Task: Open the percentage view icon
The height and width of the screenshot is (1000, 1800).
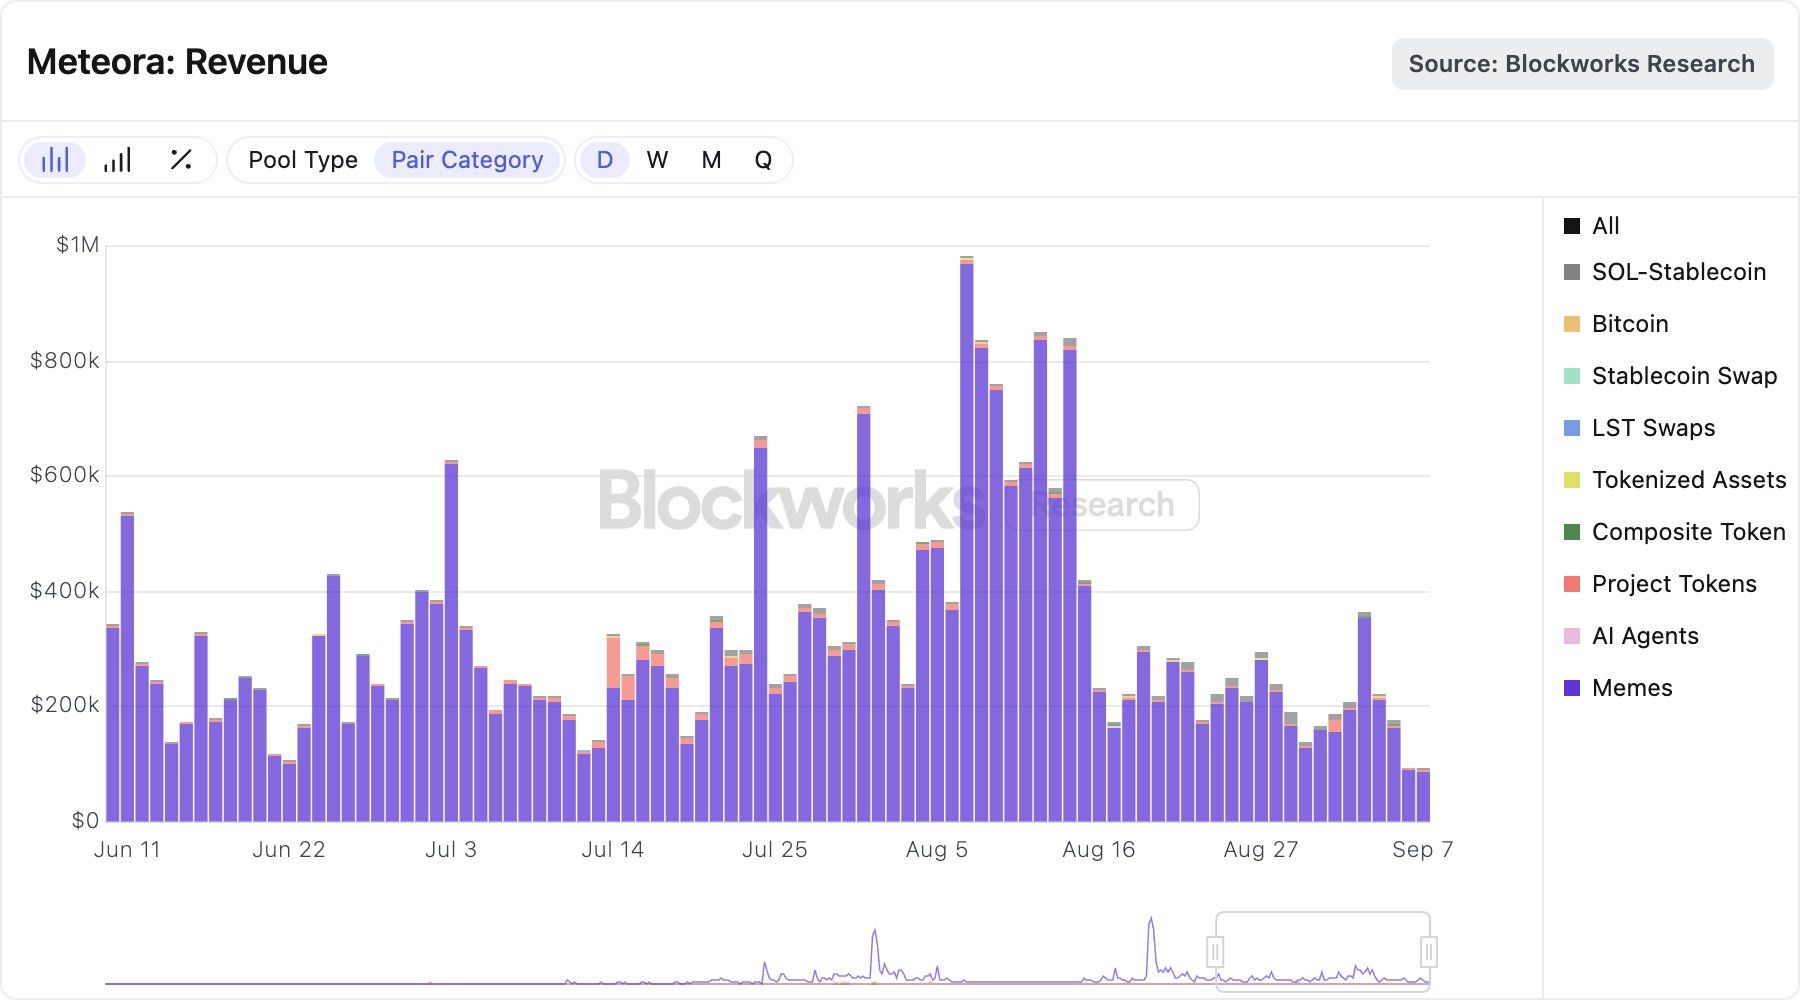Action: pyautogui.click(x=181, y=159)
